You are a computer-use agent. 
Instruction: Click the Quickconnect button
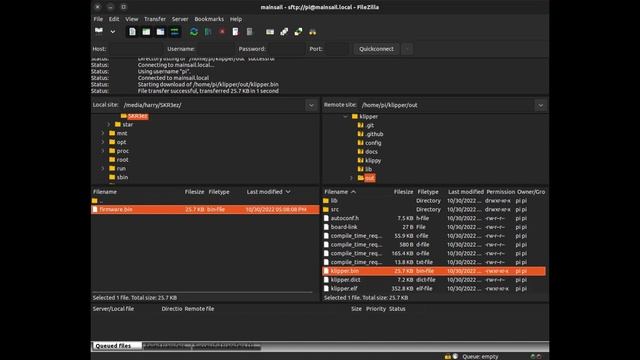pyautogui.click(x=376, y=49)
